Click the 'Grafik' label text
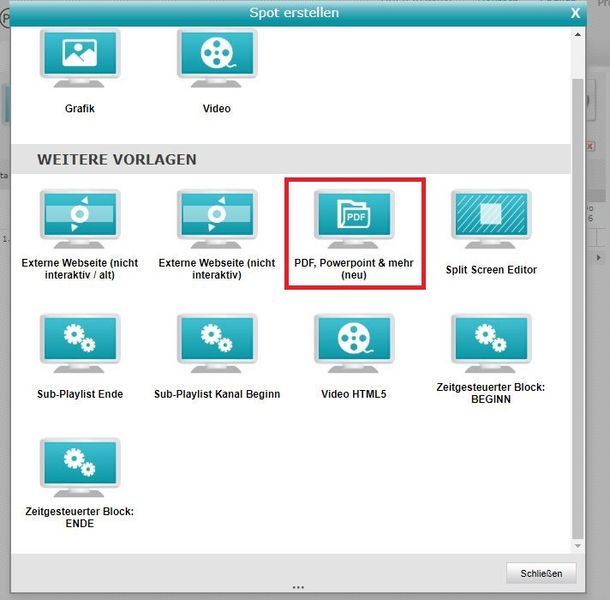Screen dimensions: 610x600 [x=80, y=109]
